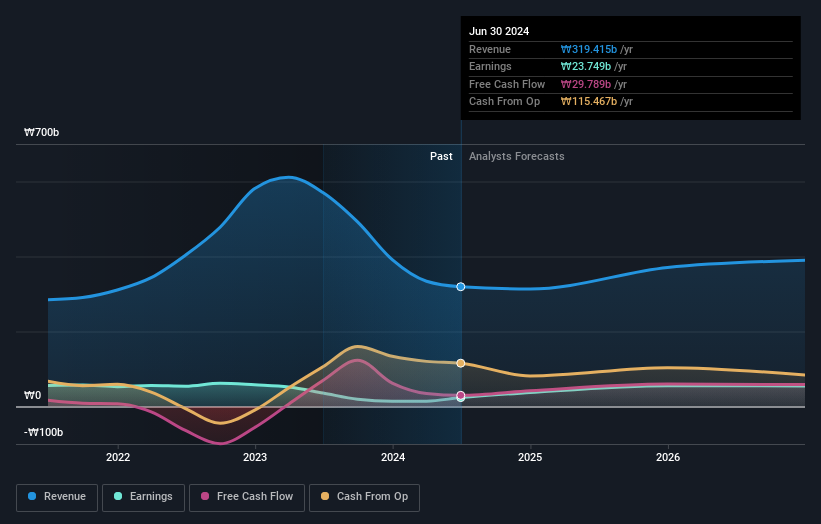This screenshot has height=524, width=821.
Task: Click the blue Revenue legend dot
Action: tap(32, 496)
